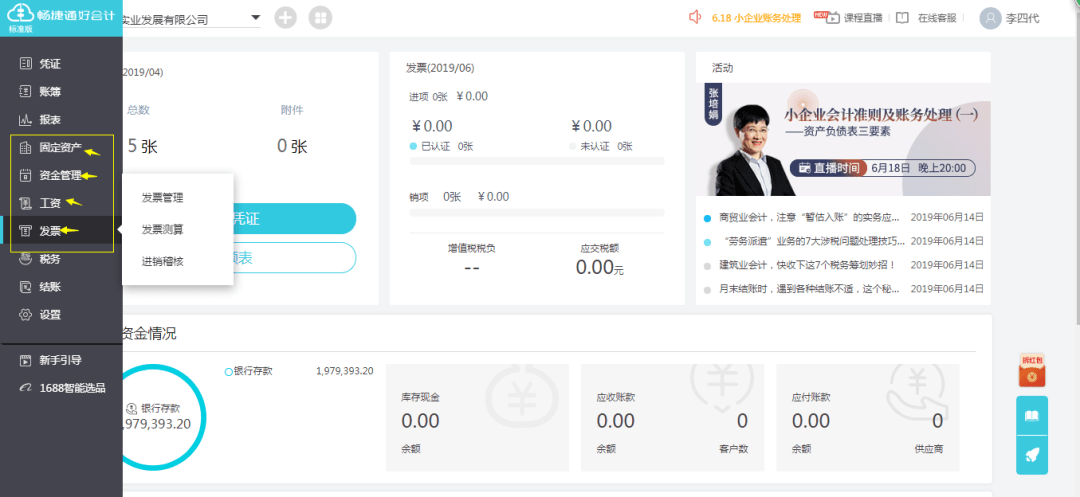The image size is (1080, 497).
Task: Open the 设置 settings gear icon
Action: (26, 314)
